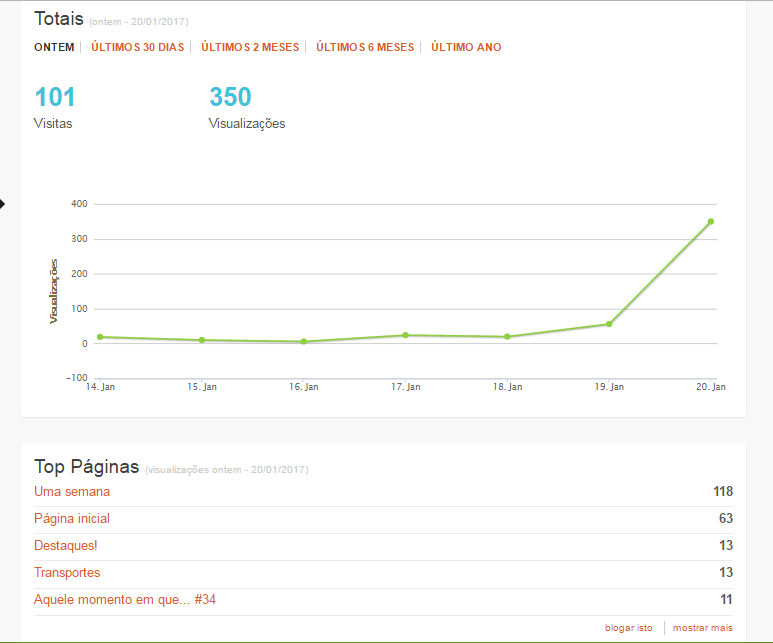The image size is (773, 643).
Task: Click the 'blogar isto' link
Action: 628,628
